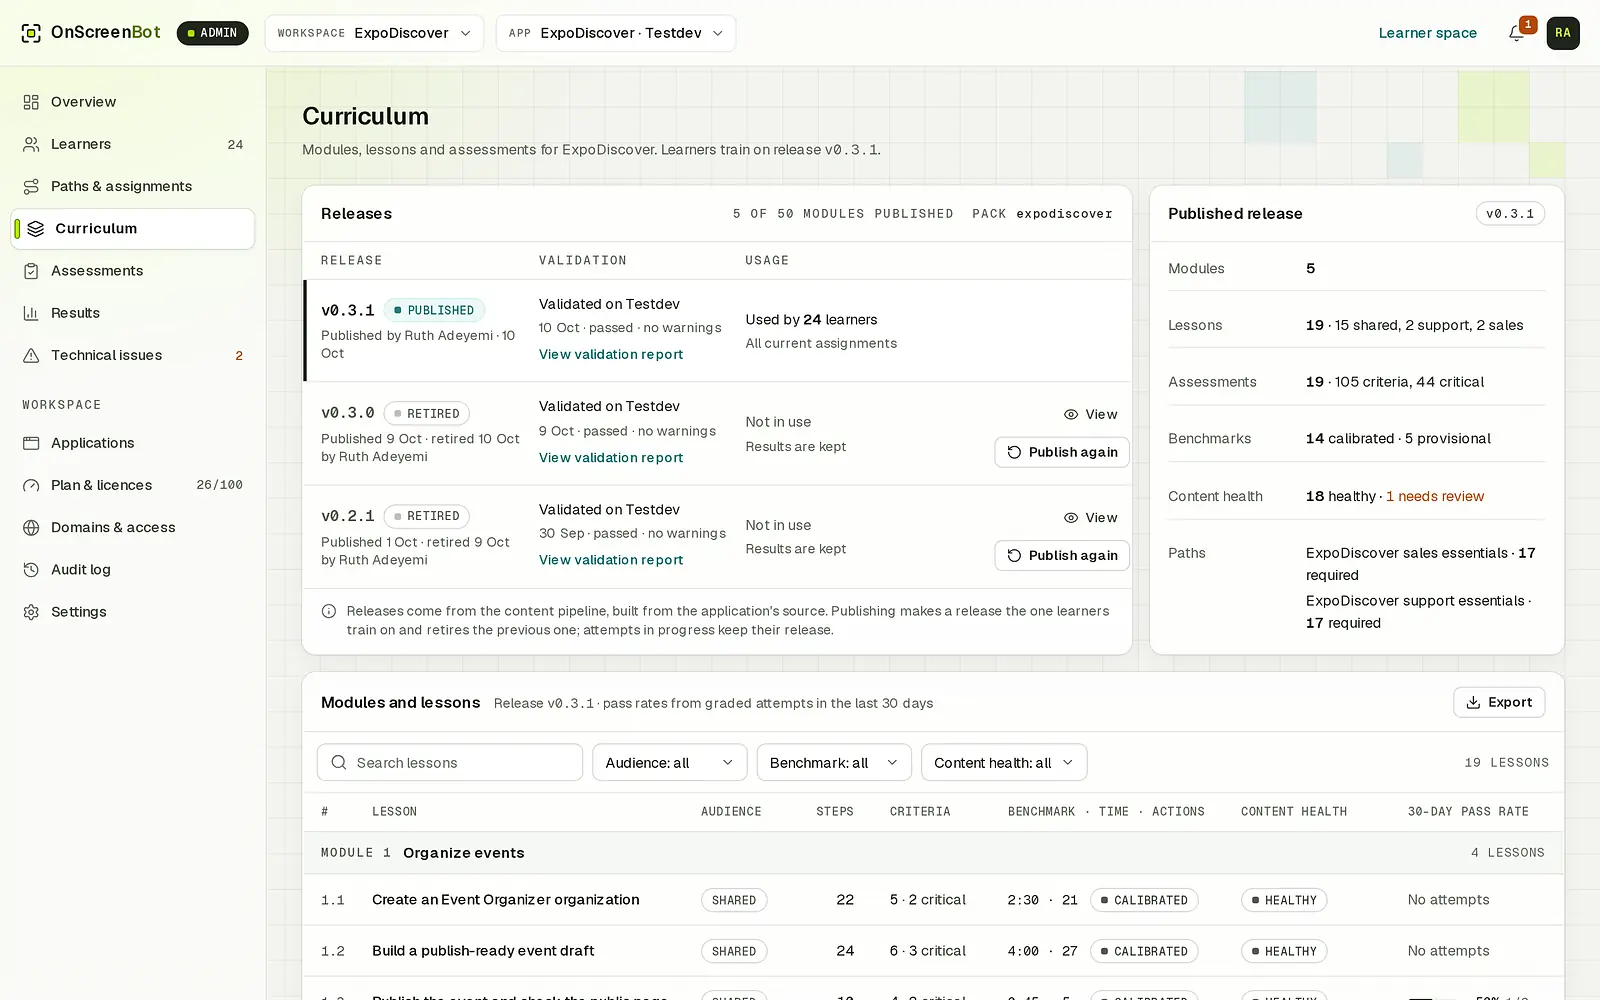The height and width of the screenshot is (1000, 1600).
Task: Click the info icon beside the releases note
Action: click(x=329, y=611)
